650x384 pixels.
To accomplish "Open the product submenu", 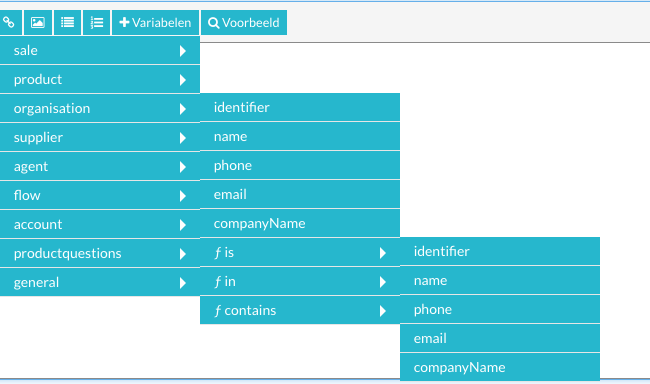I will (x=99, y=80).
